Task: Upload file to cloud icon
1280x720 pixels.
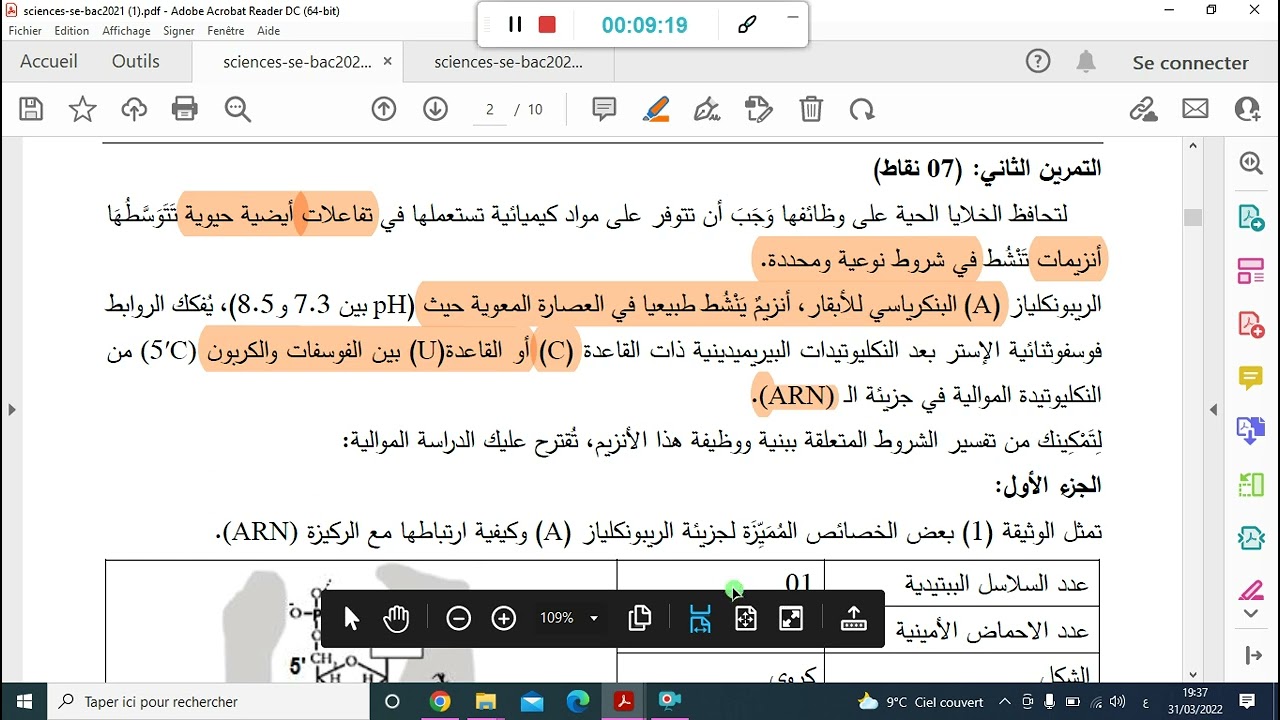Action: point(134,109)
